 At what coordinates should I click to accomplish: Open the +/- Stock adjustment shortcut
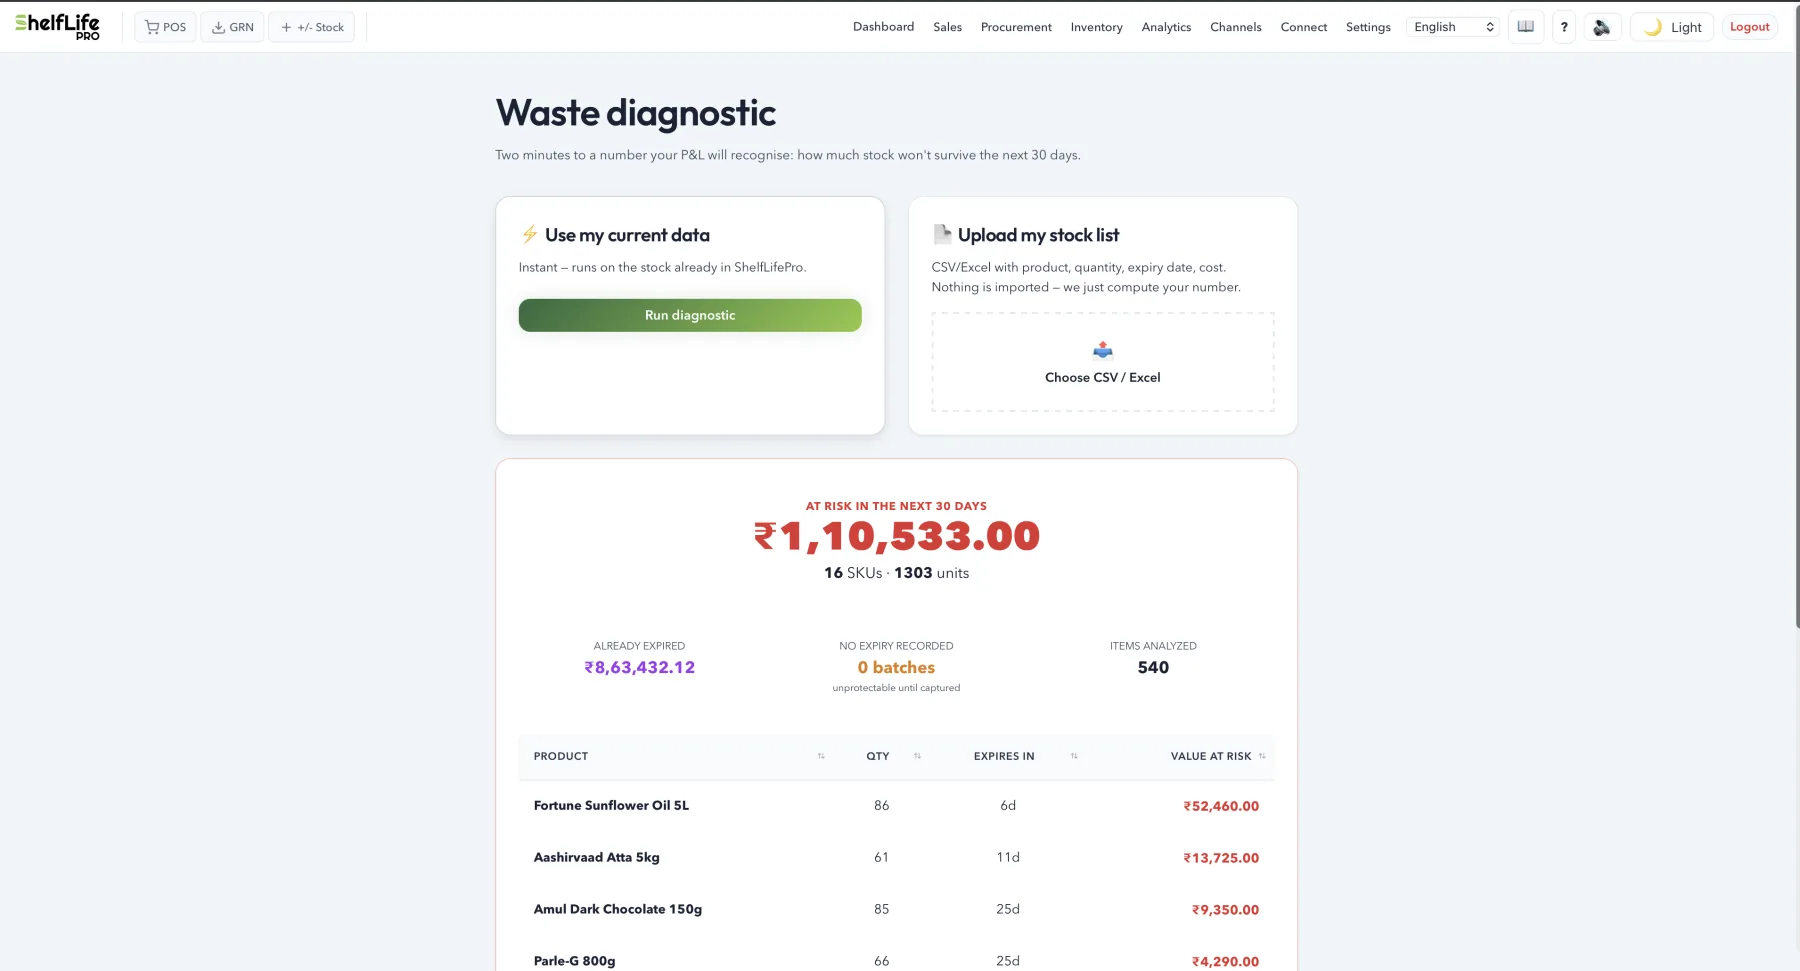312,27
